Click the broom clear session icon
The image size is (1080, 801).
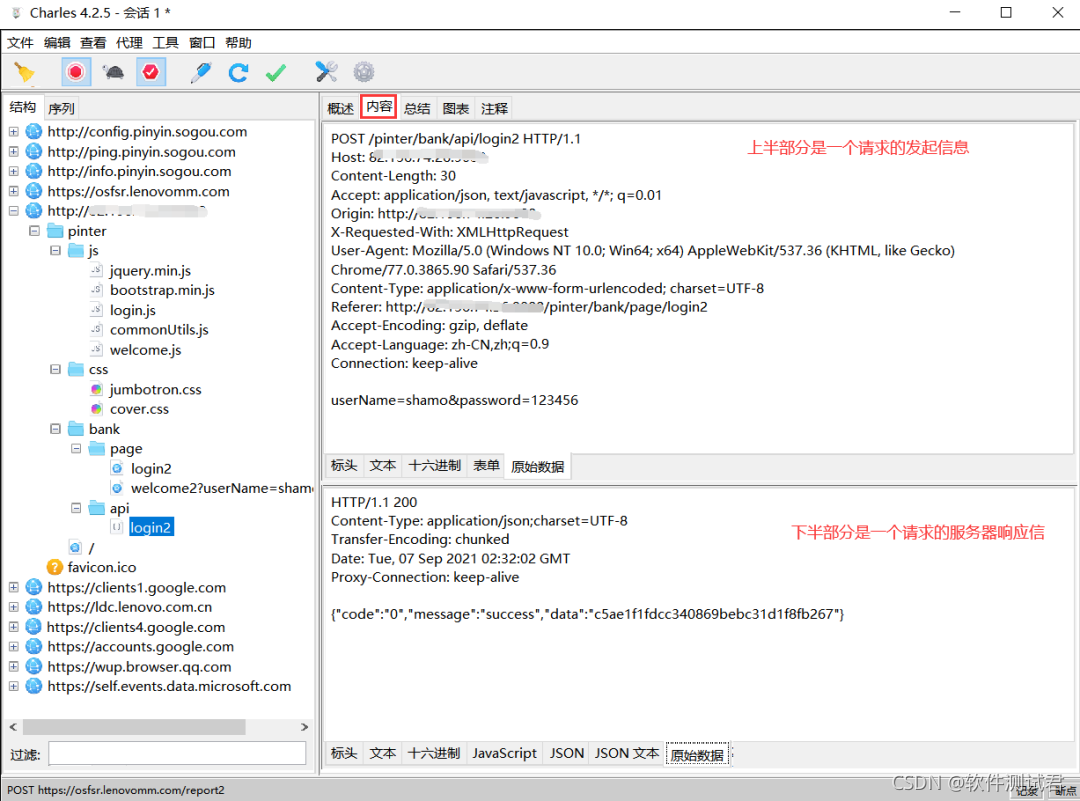point(25,72)
